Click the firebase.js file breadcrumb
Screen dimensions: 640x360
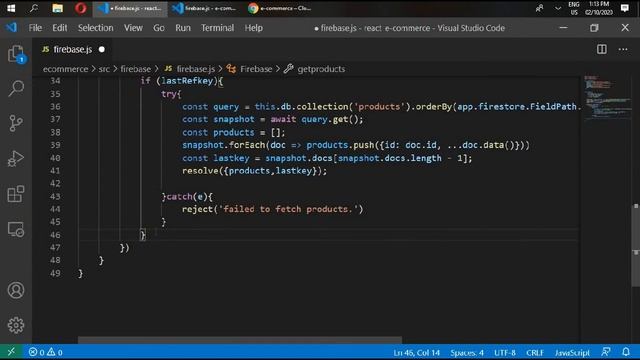190,69
